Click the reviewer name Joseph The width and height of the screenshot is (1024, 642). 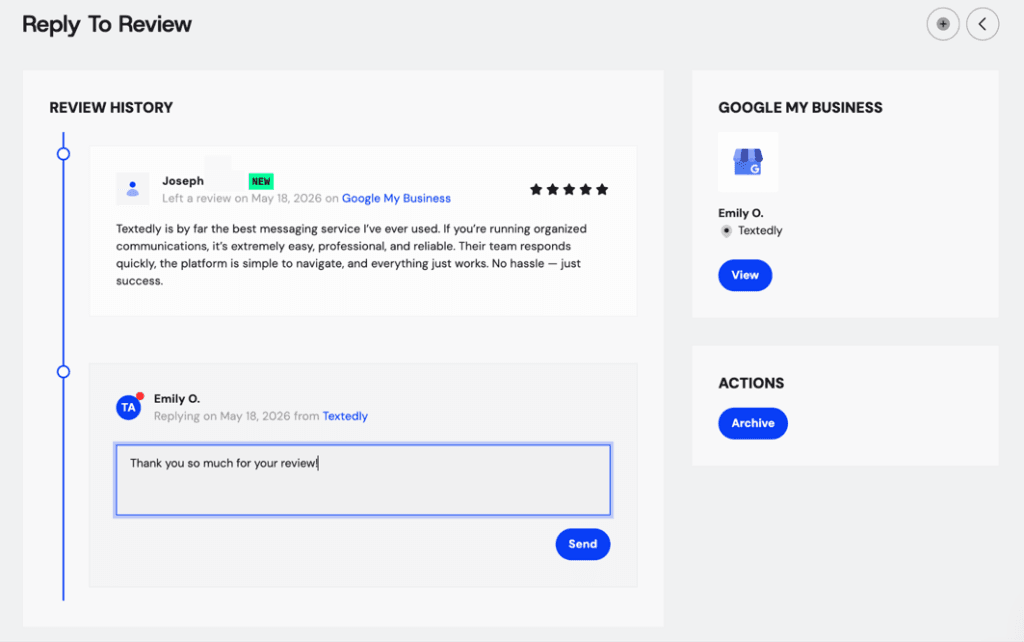183,181
